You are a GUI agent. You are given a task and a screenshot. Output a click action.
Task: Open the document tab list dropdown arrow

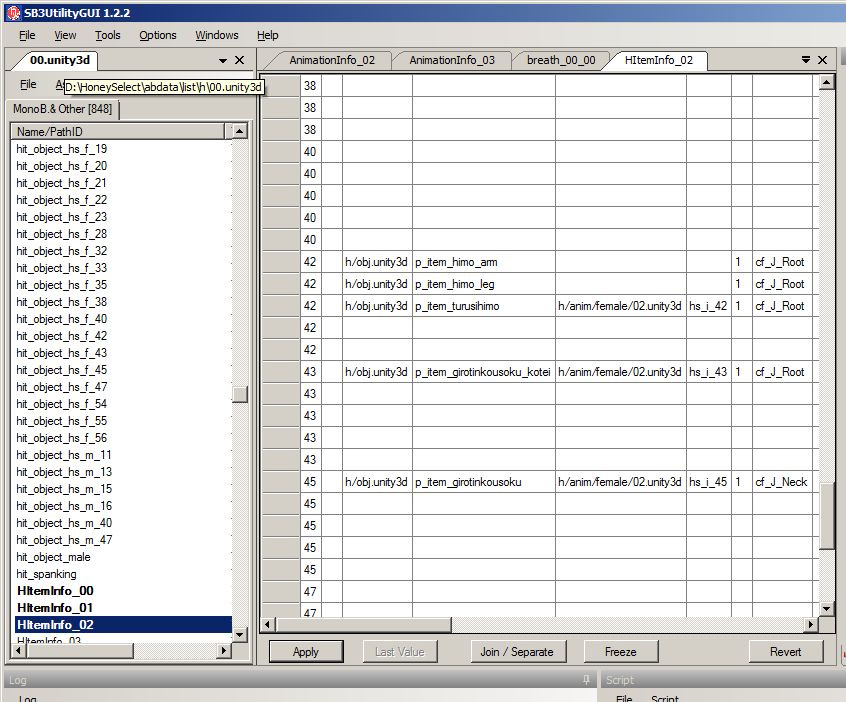coord(806,60)
